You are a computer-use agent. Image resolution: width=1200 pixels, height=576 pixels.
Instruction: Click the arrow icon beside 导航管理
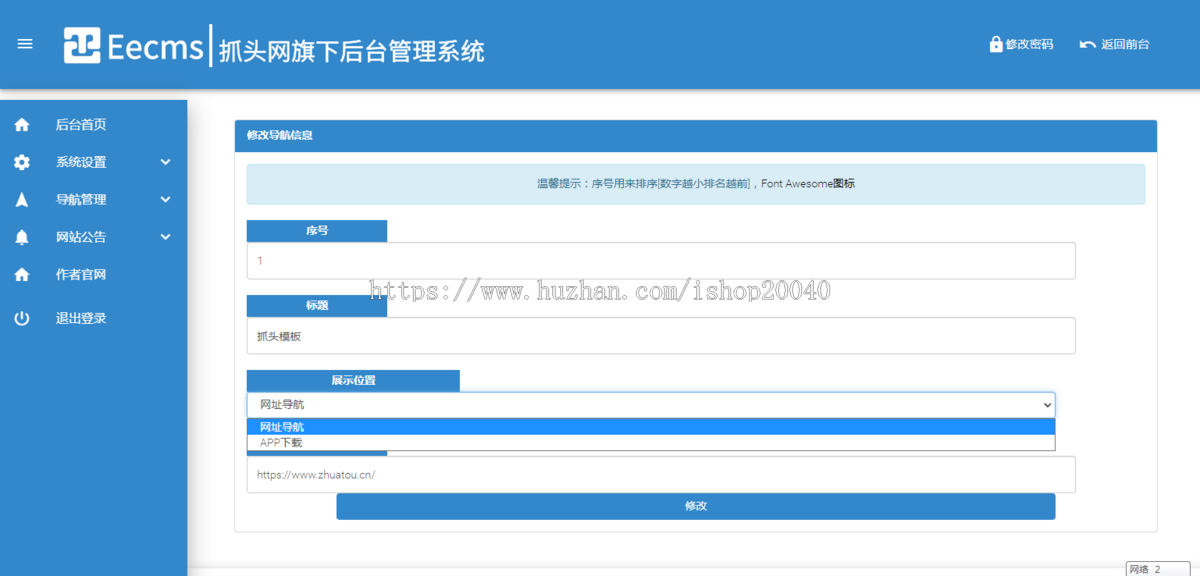(22, 200)
